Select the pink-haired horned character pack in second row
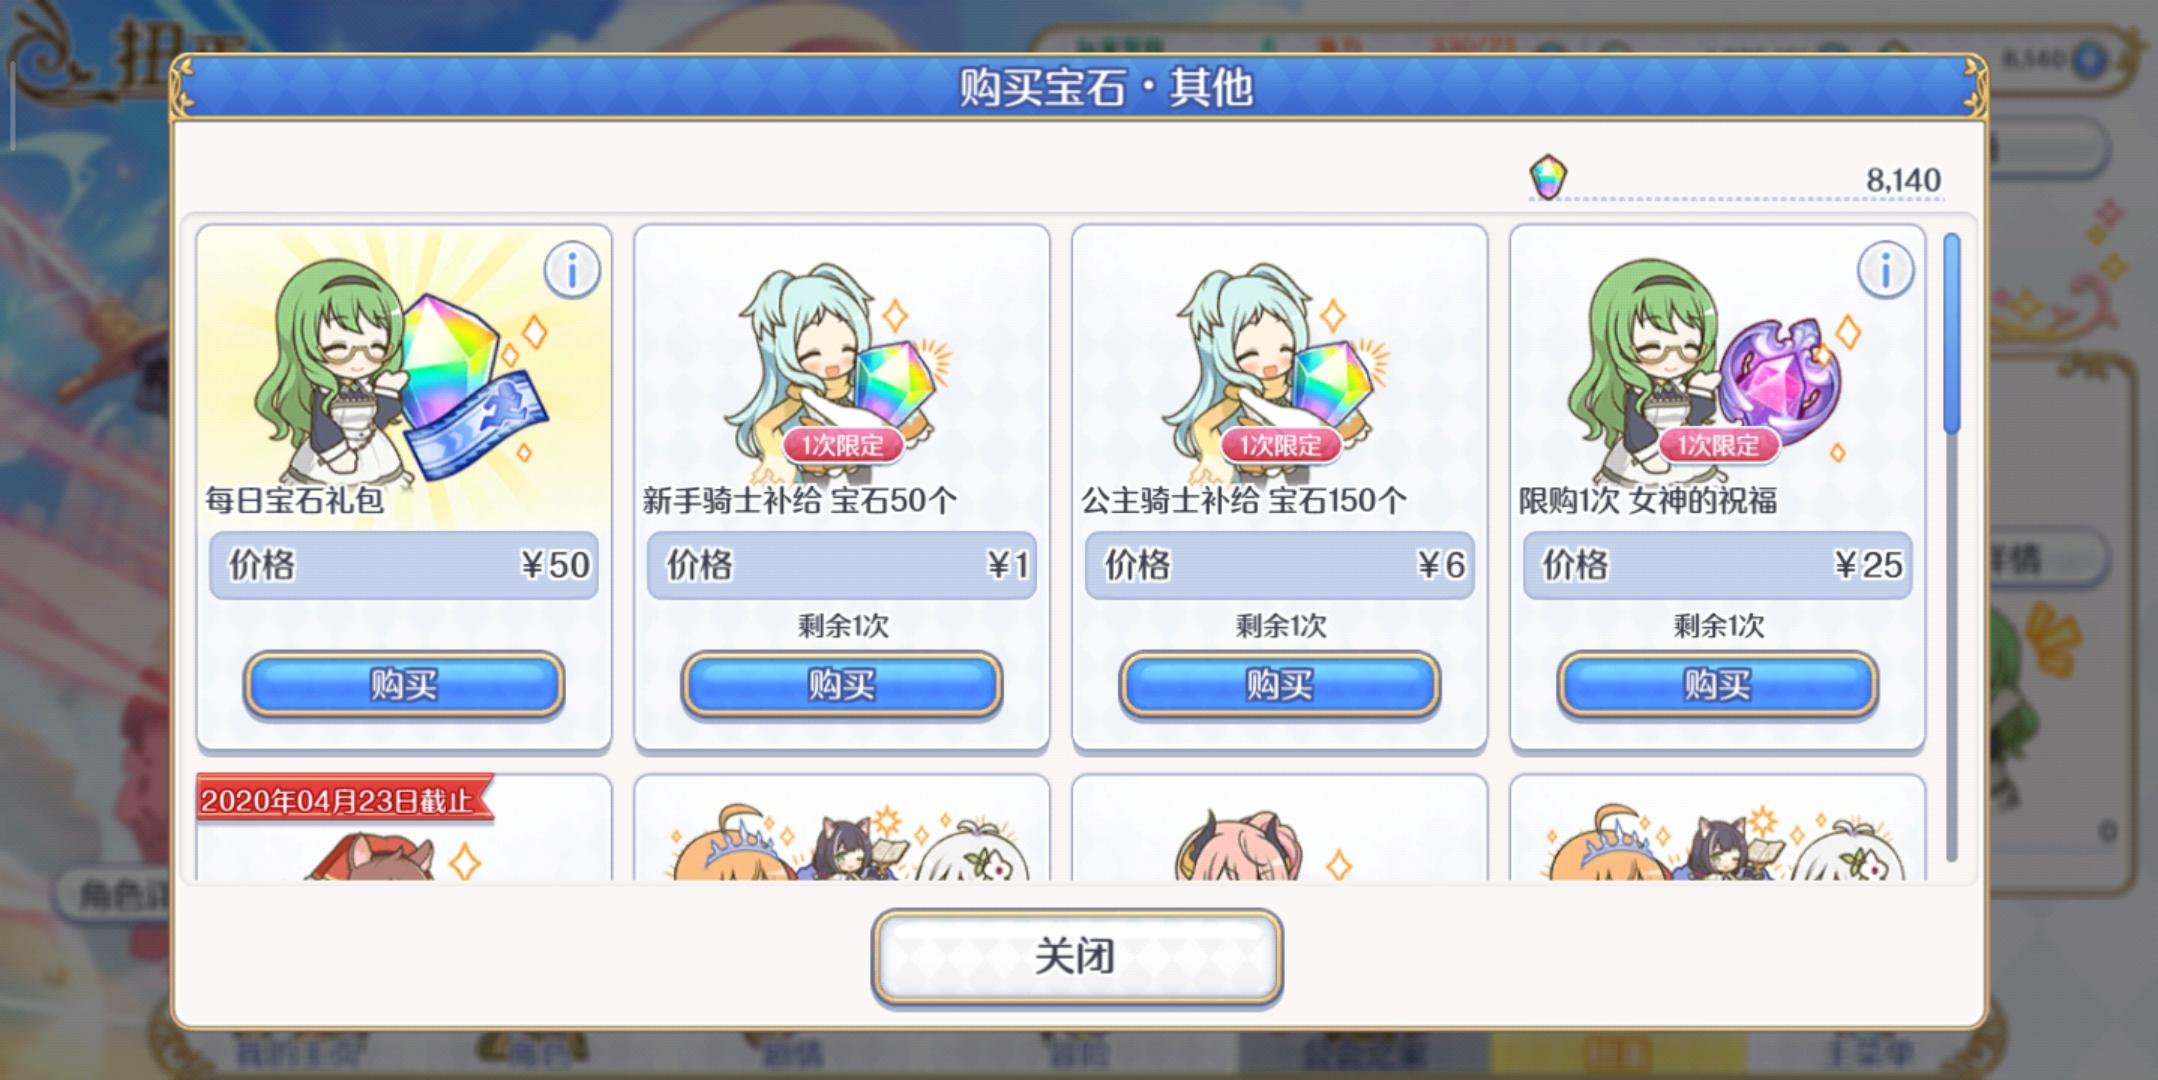The image size is (2158, 1080). pyautogui.click(x=1280, y=828)
